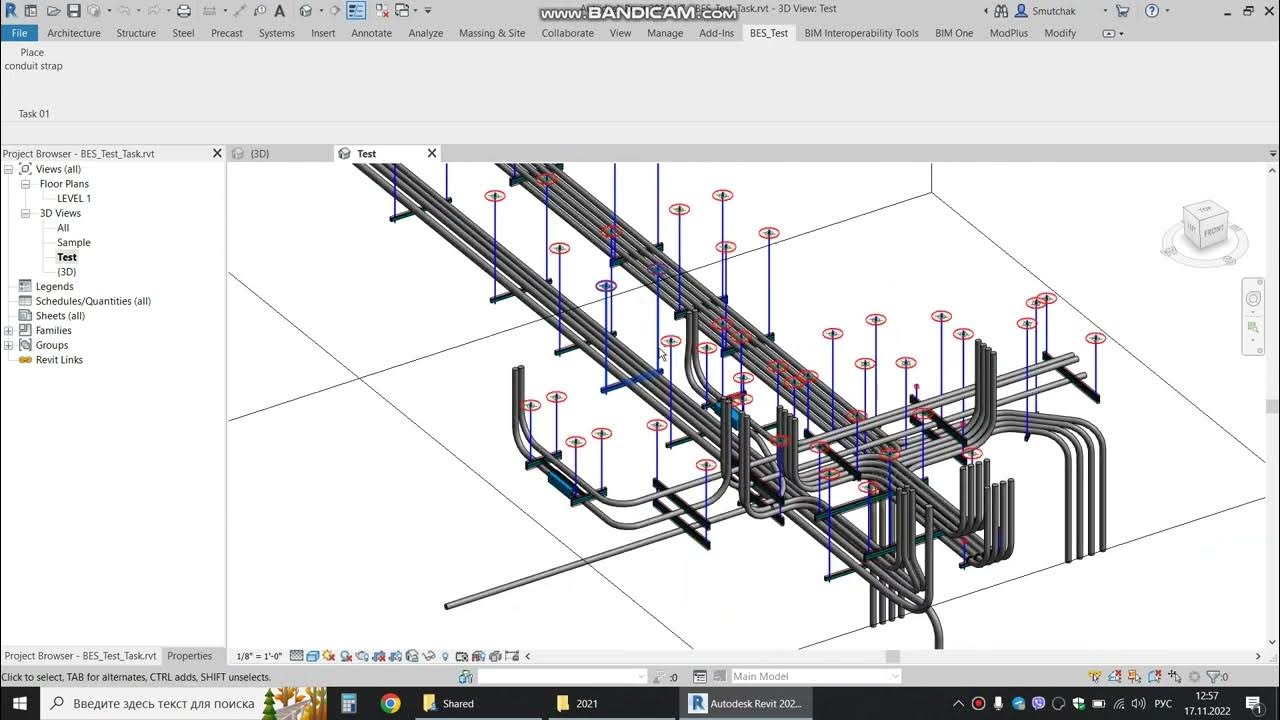Expand the Families tree node

pos(8,330)
